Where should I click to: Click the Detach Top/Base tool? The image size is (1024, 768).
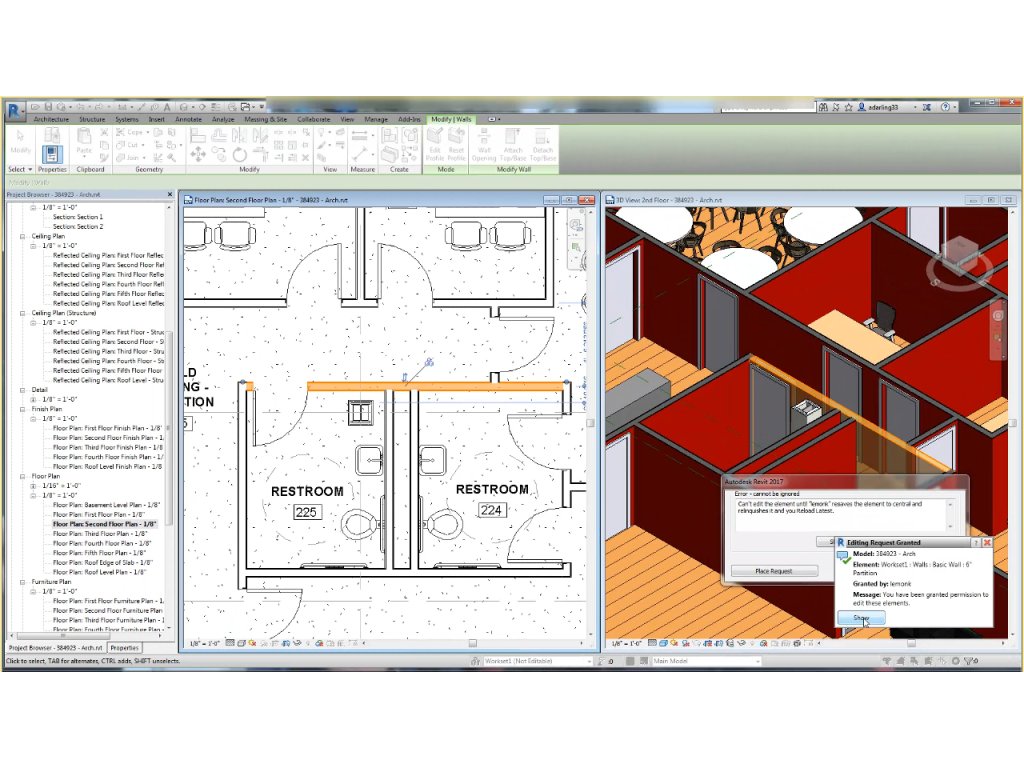(543, 144)
